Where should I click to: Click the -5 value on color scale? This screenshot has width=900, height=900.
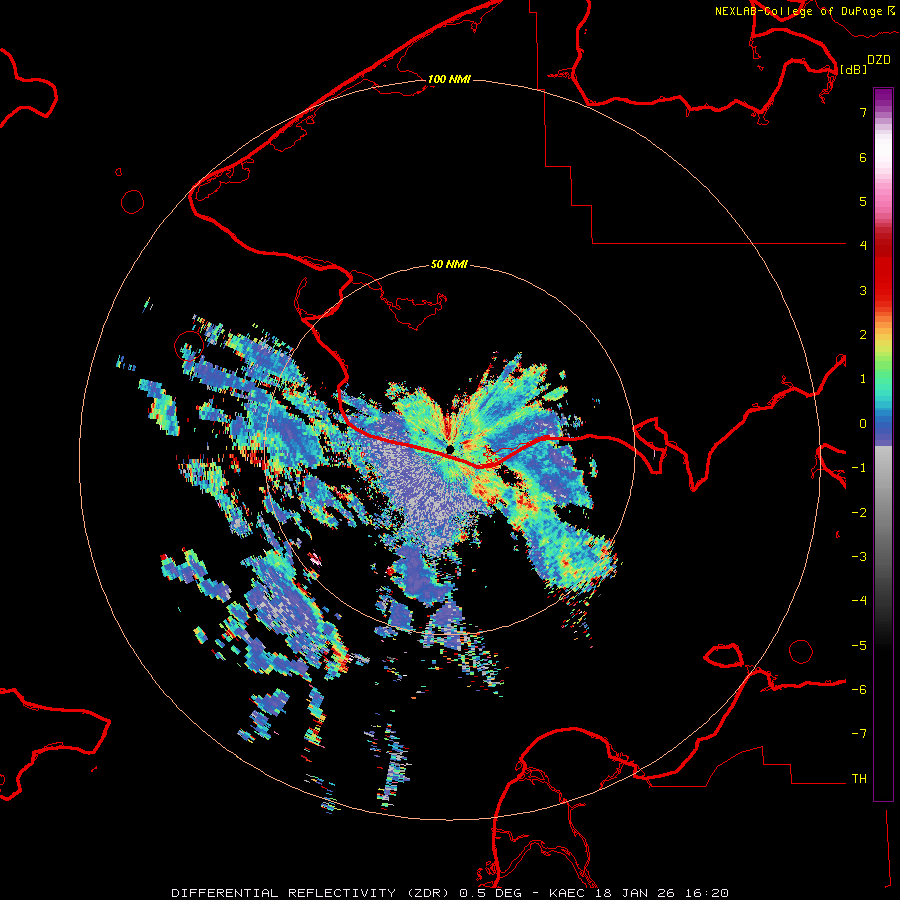tap(859, 646)
